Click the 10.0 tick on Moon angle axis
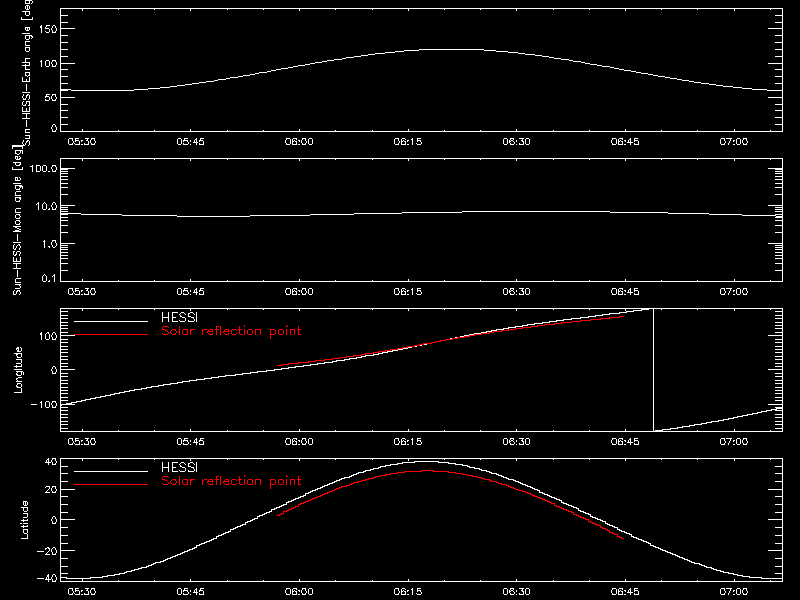 (x=46, y=207)
